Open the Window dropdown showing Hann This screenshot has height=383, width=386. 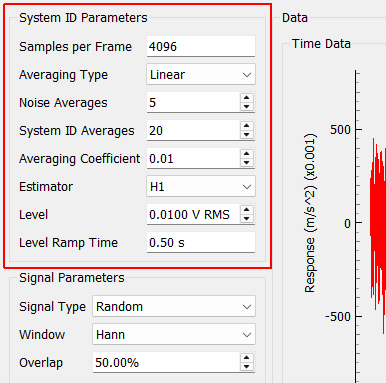tap(174, 334)
